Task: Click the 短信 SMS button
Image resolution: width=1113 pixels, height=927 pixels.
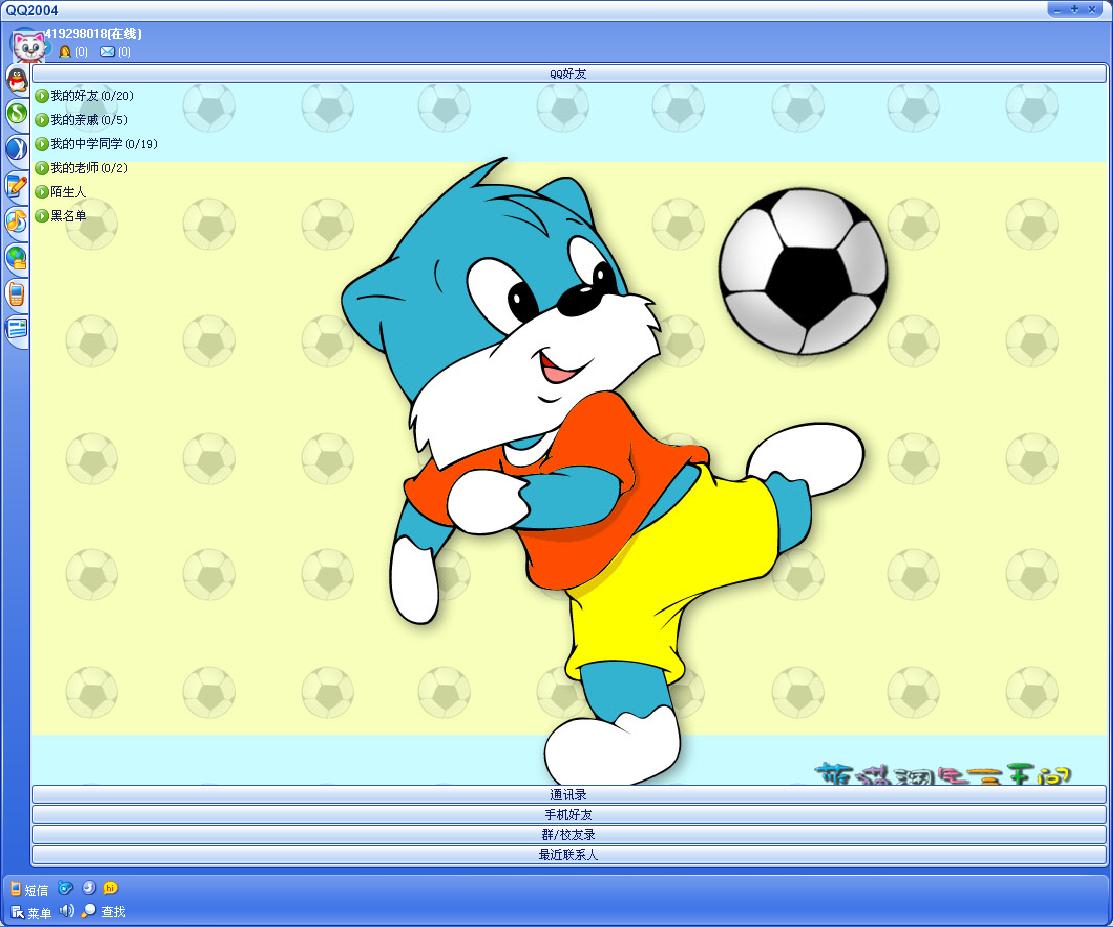Action: 30,889
